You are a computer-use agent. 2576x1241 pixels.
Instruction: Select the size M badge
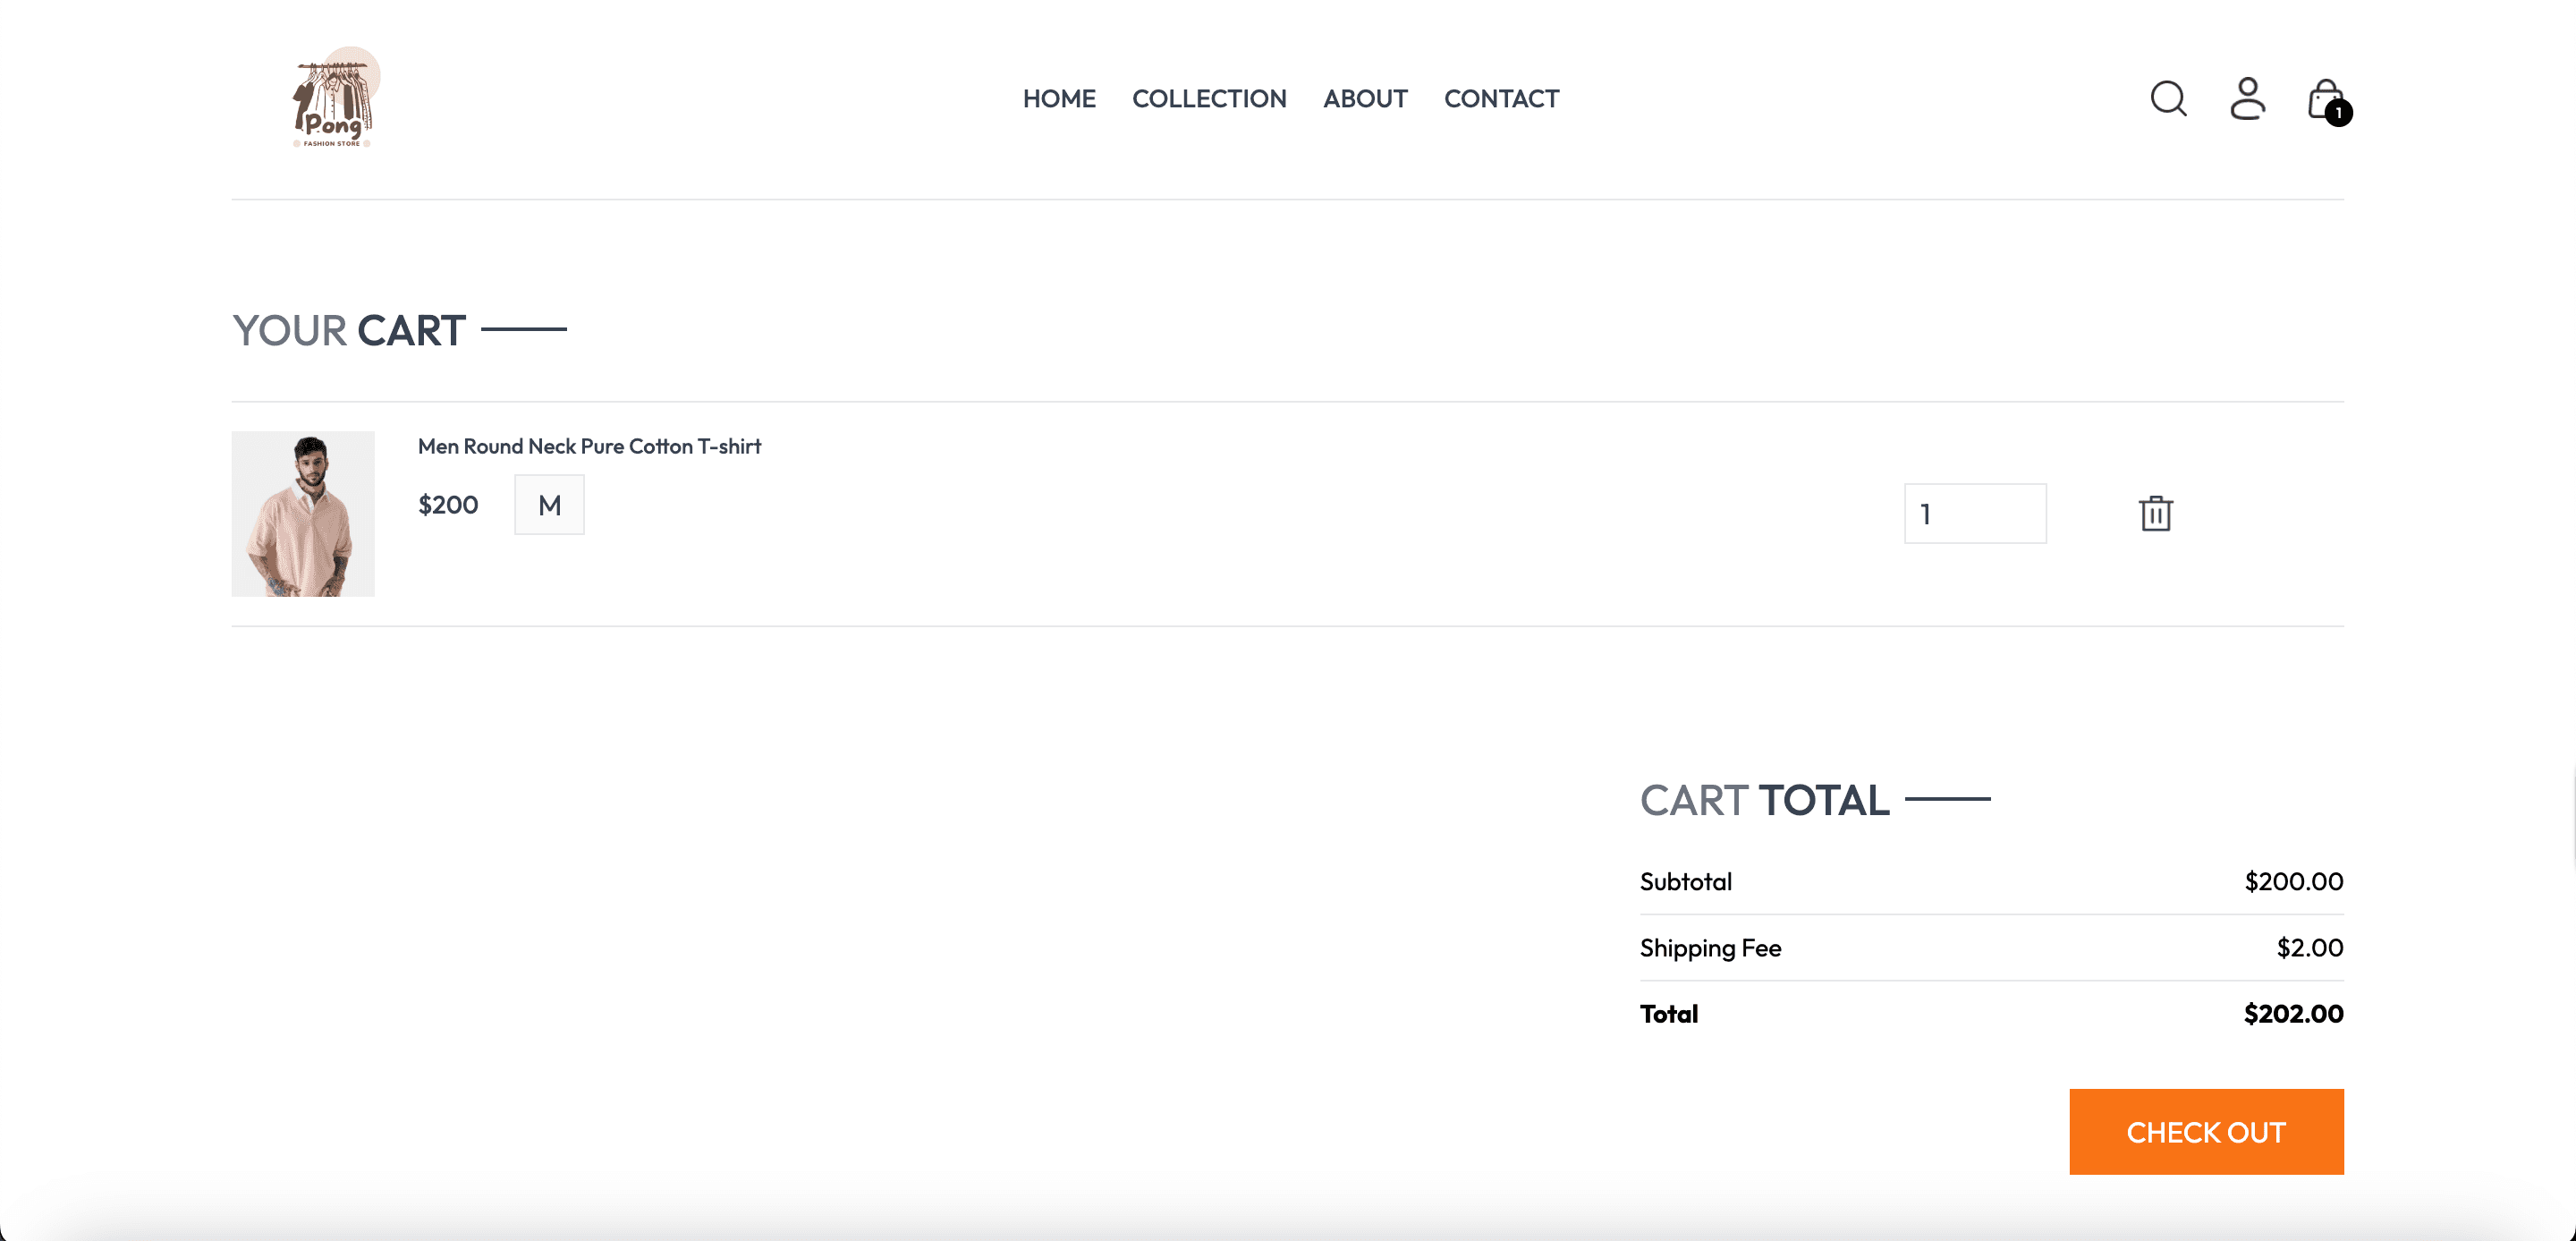click(549, 504)
